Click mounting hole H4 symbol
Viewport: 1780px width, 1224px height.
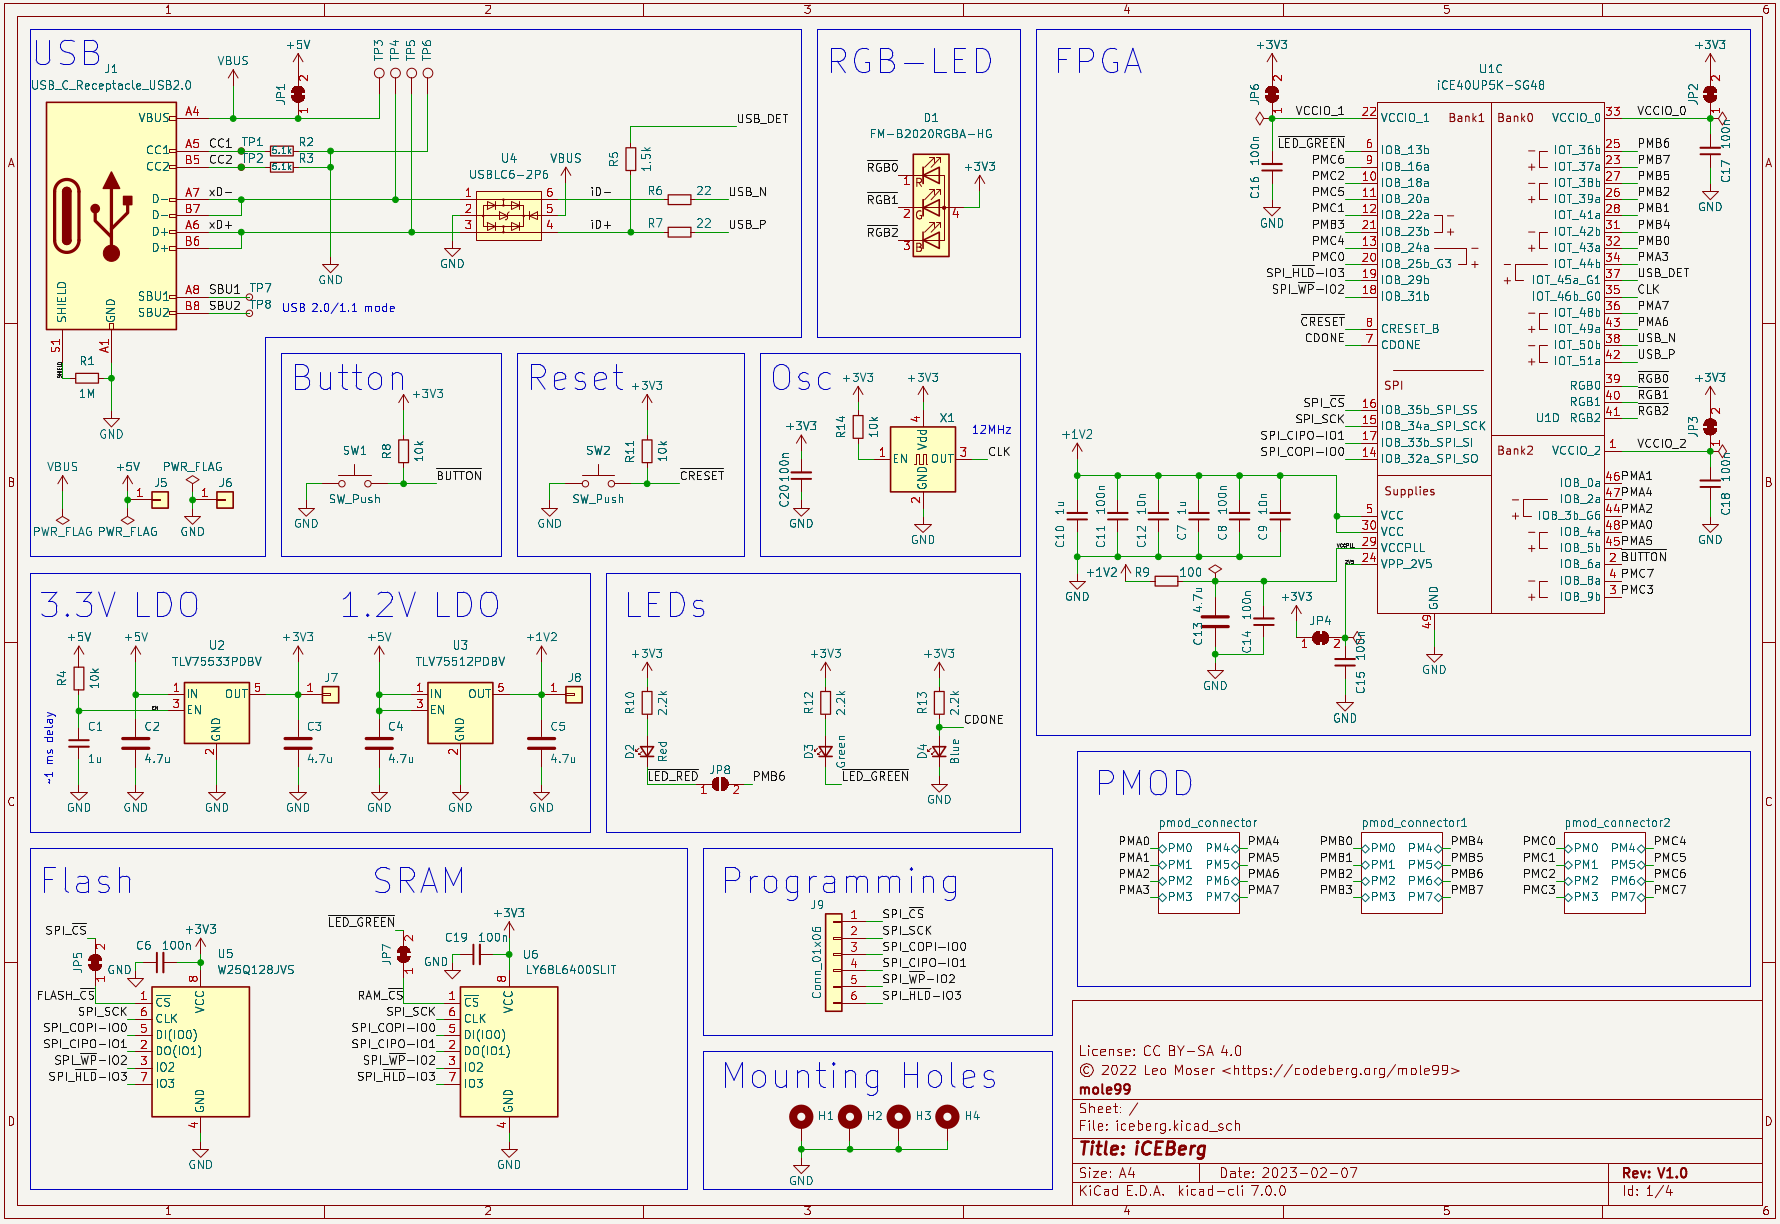point(947,1116)
